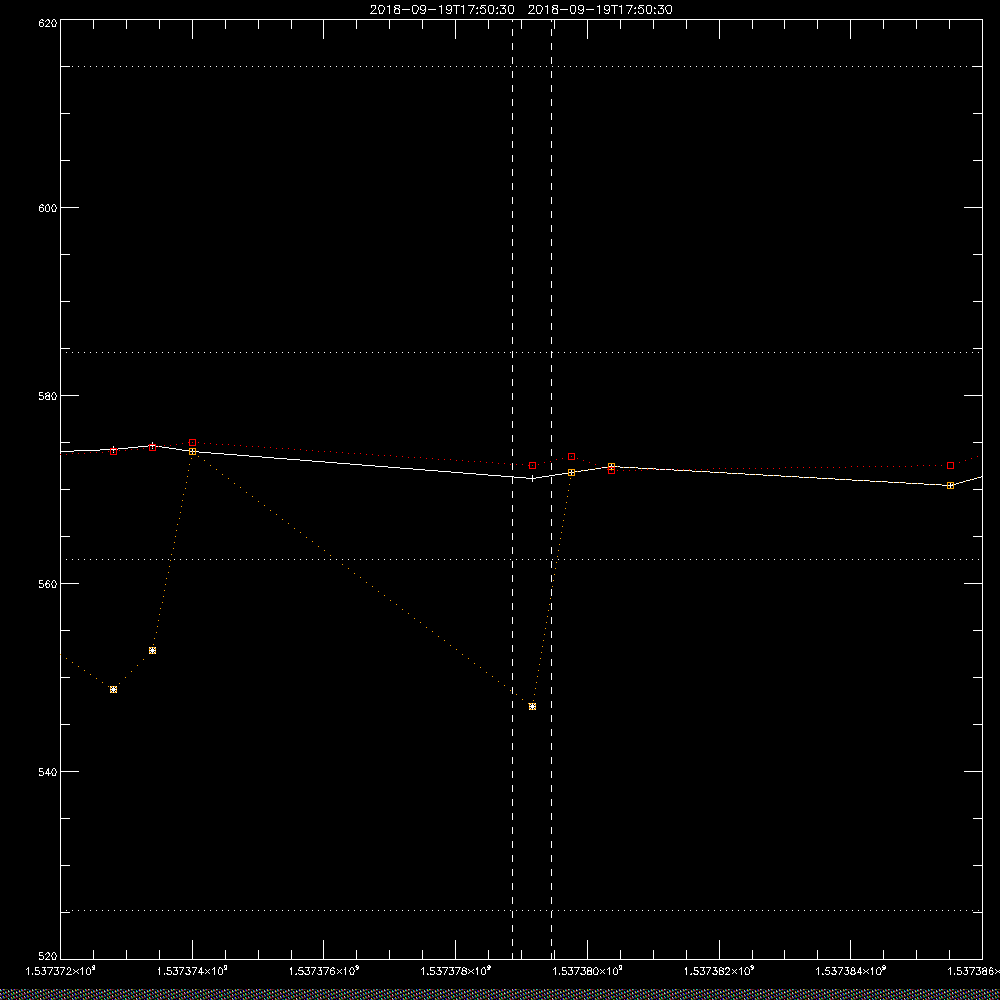
Task: Select the rightmost red square data marker
Action: (950, 466)
